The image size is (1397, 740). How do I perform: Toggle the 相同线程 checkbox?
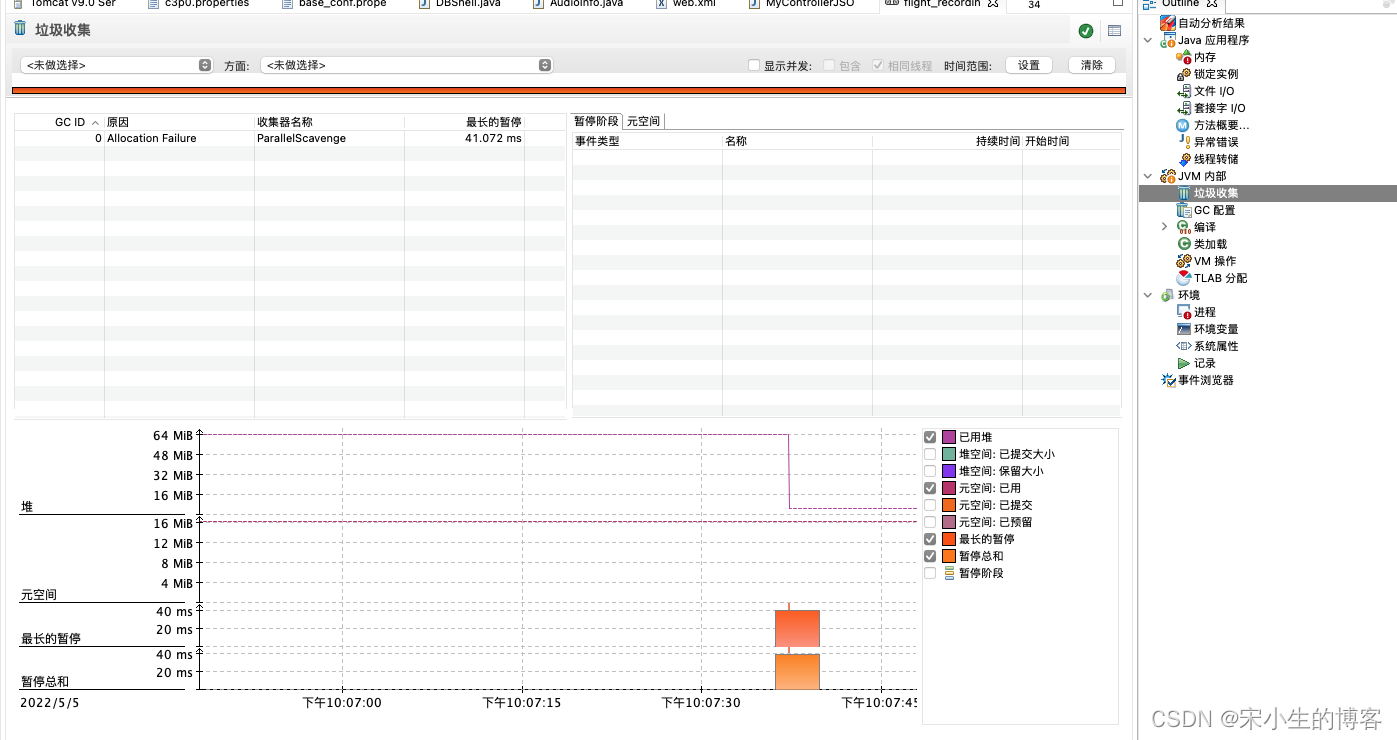pos(878,65)
